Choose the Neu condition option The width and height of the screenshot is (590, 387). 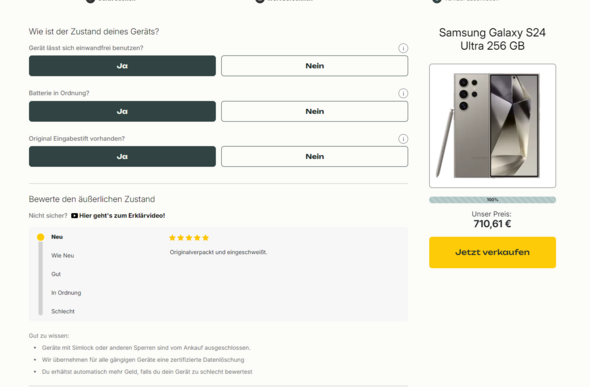pyautogui.click(x=57, y=237)
